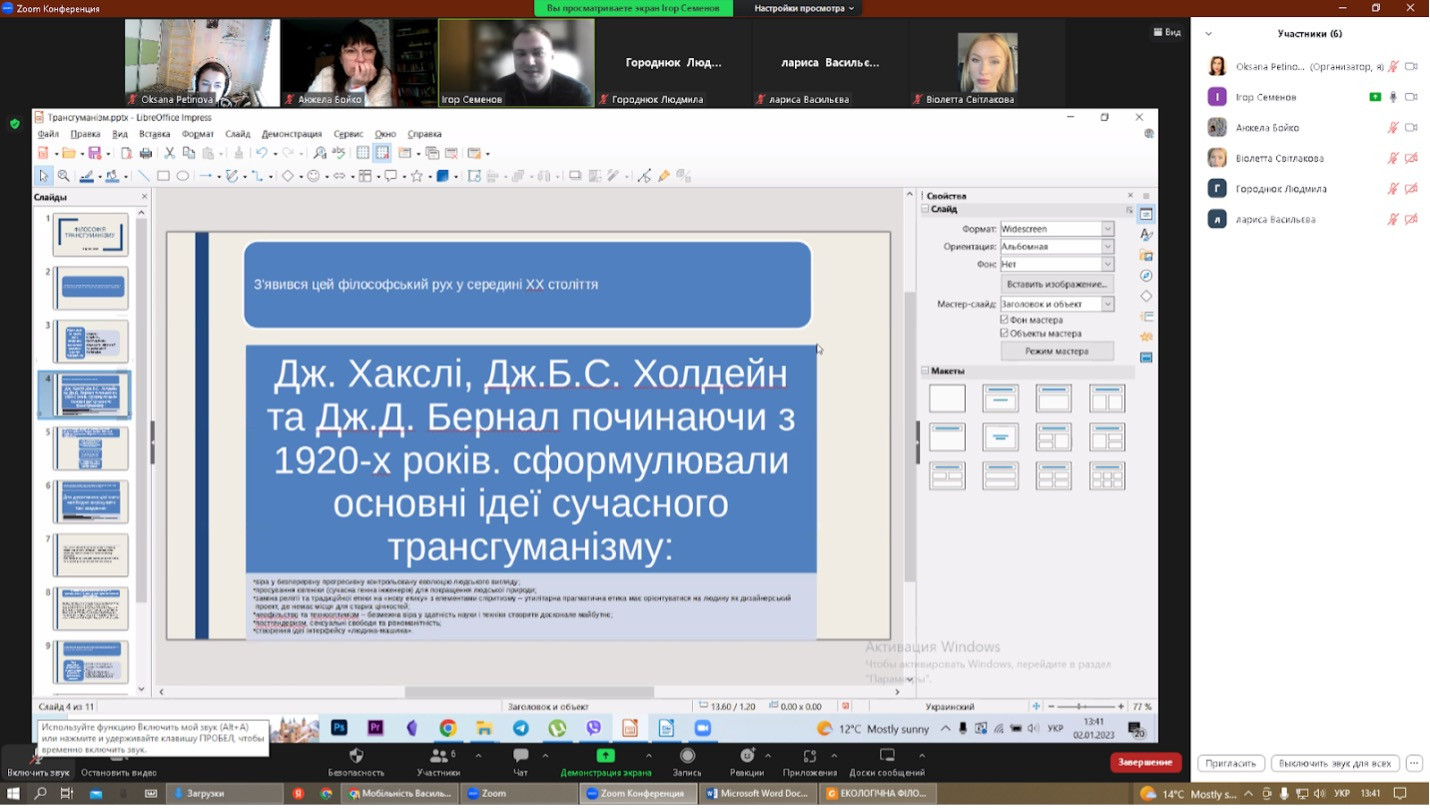Open the Ориентация dropdown

(x=1107, y=247)
